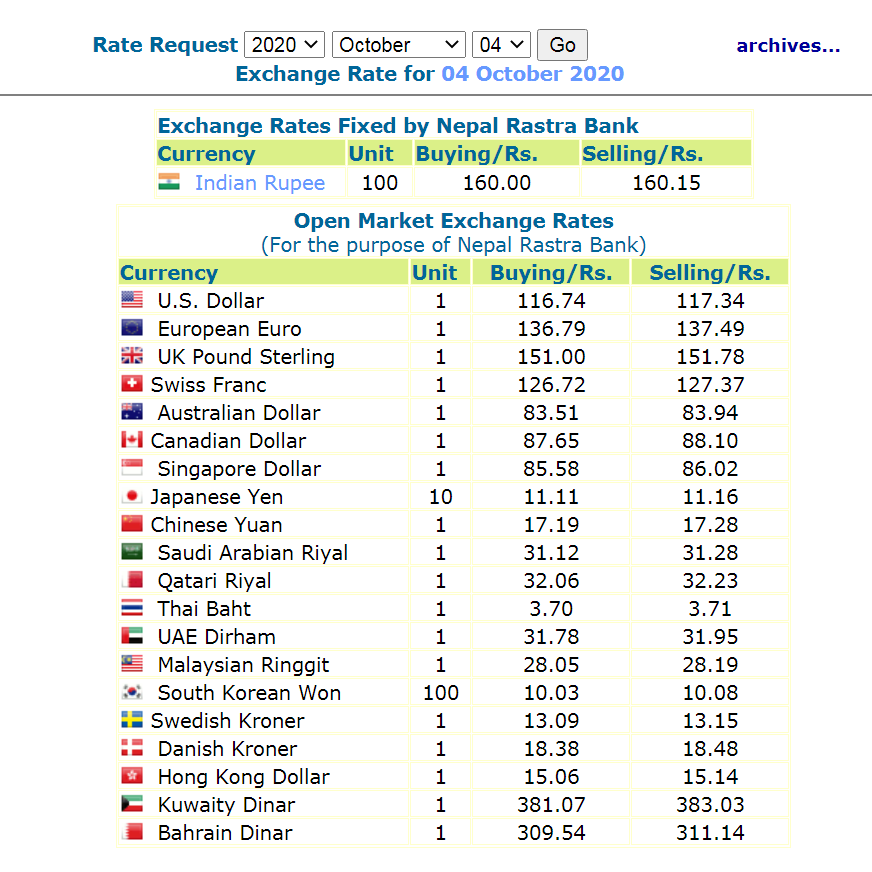Follow the Indian Rupee link

coord(260,183)
